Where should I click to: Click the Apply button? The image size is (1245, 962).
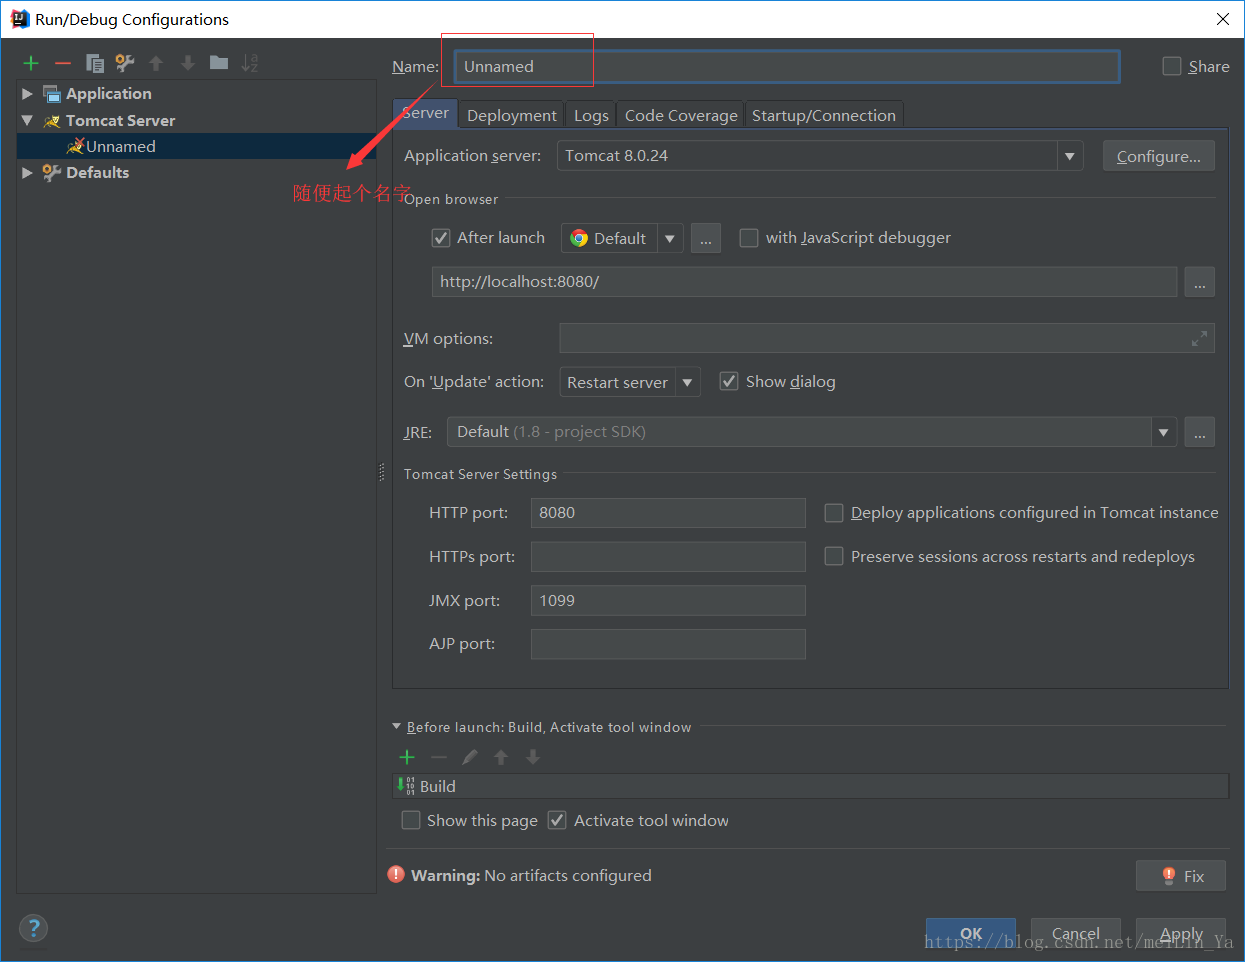click(1181, 933)
